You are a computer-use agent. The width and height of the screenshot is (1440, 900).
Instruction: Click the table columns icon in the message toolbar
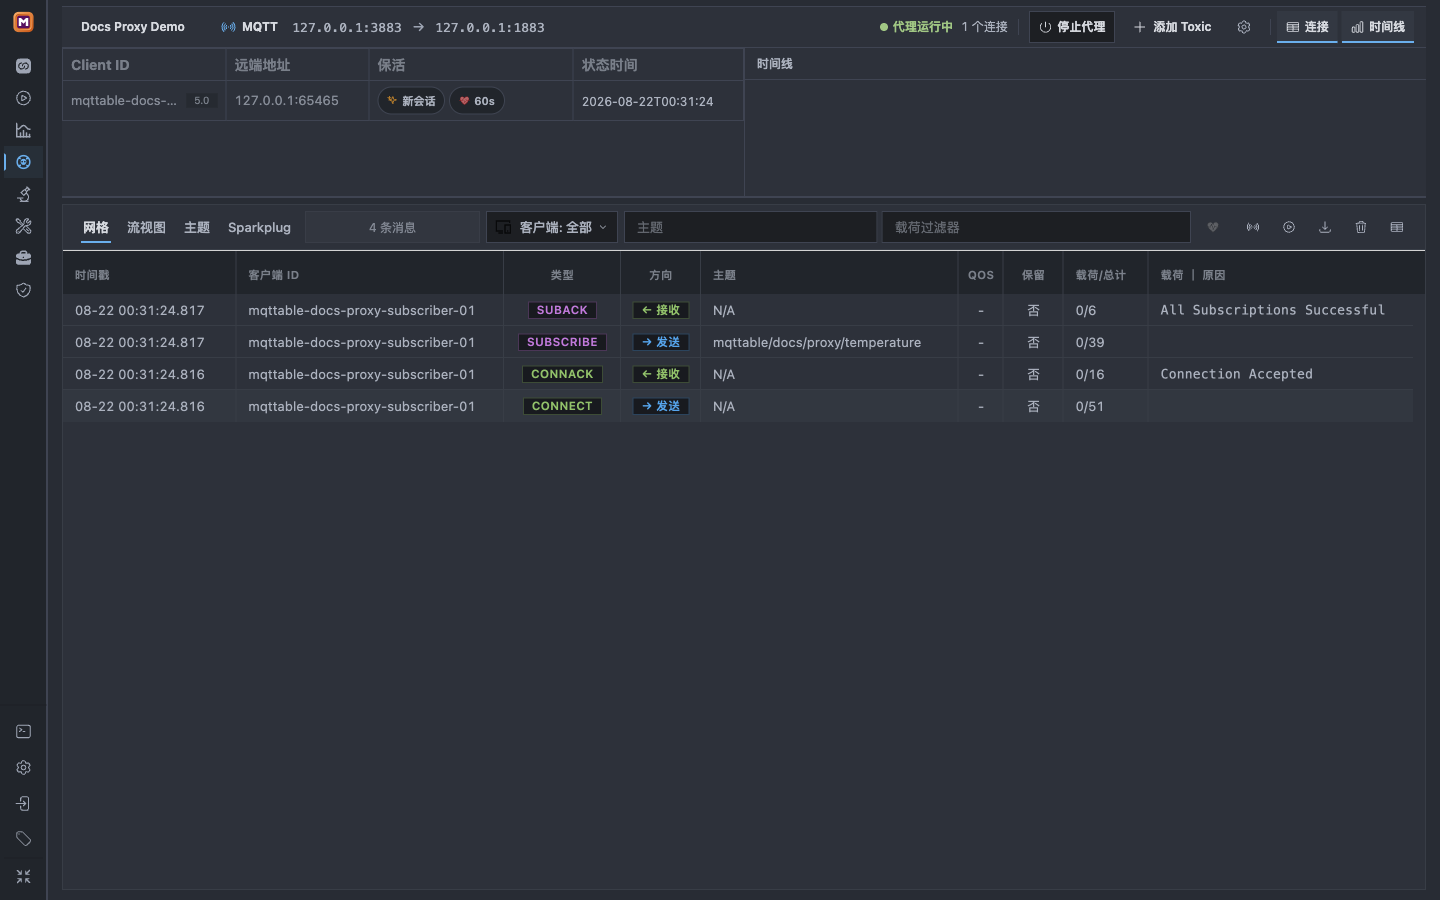(1397, 227)
